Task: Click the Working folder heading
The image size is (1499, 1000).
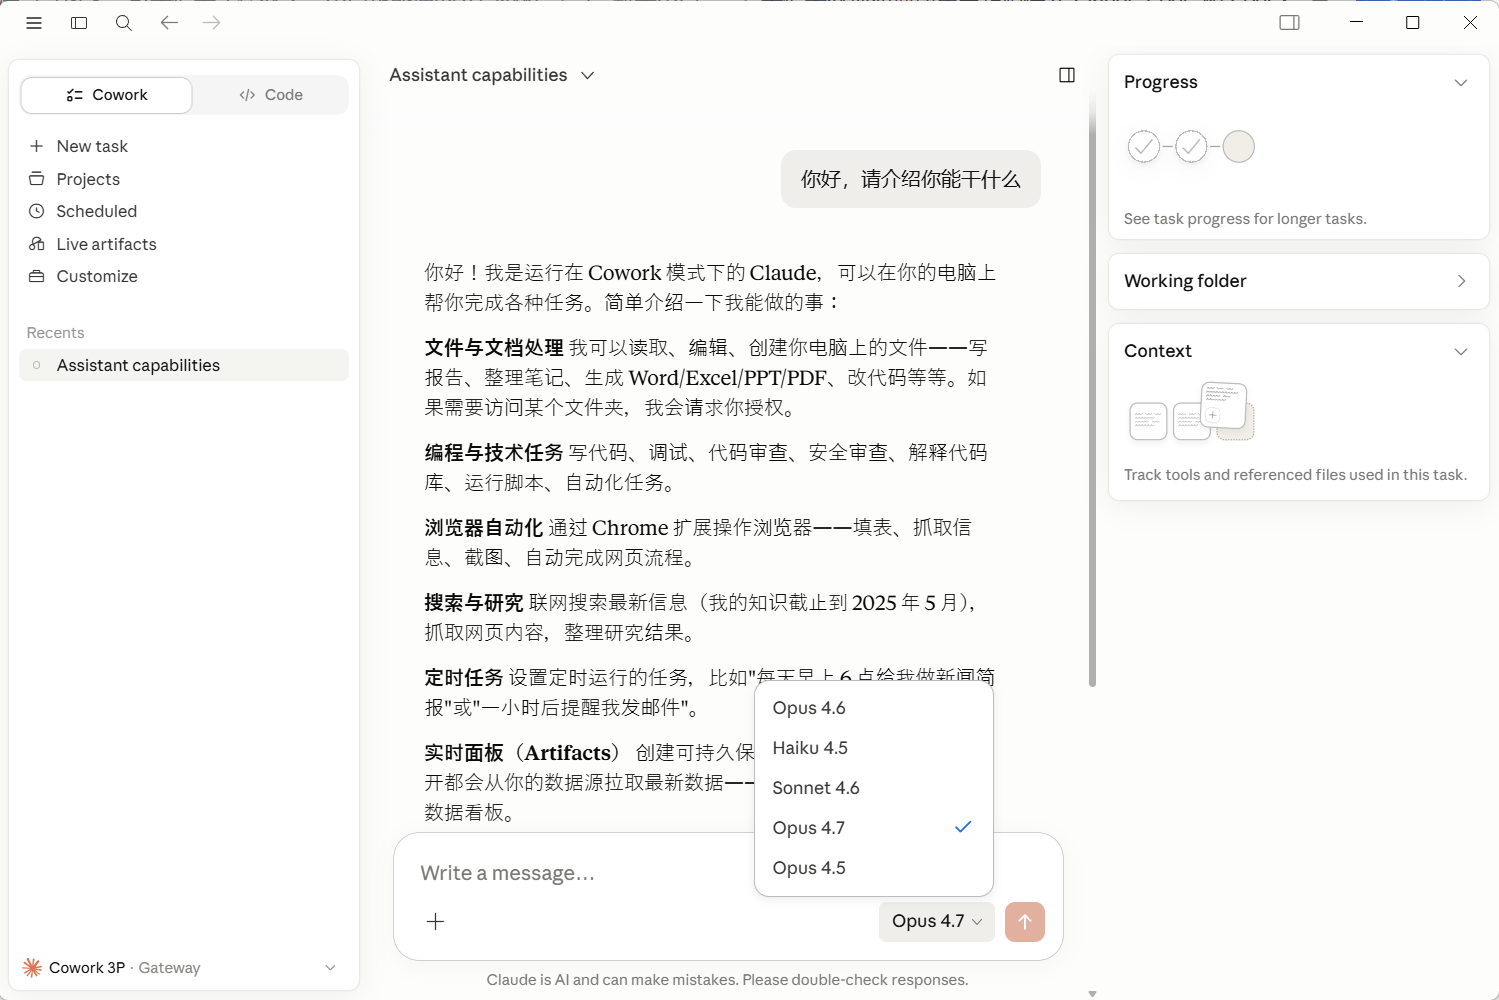Action: 1185,281
